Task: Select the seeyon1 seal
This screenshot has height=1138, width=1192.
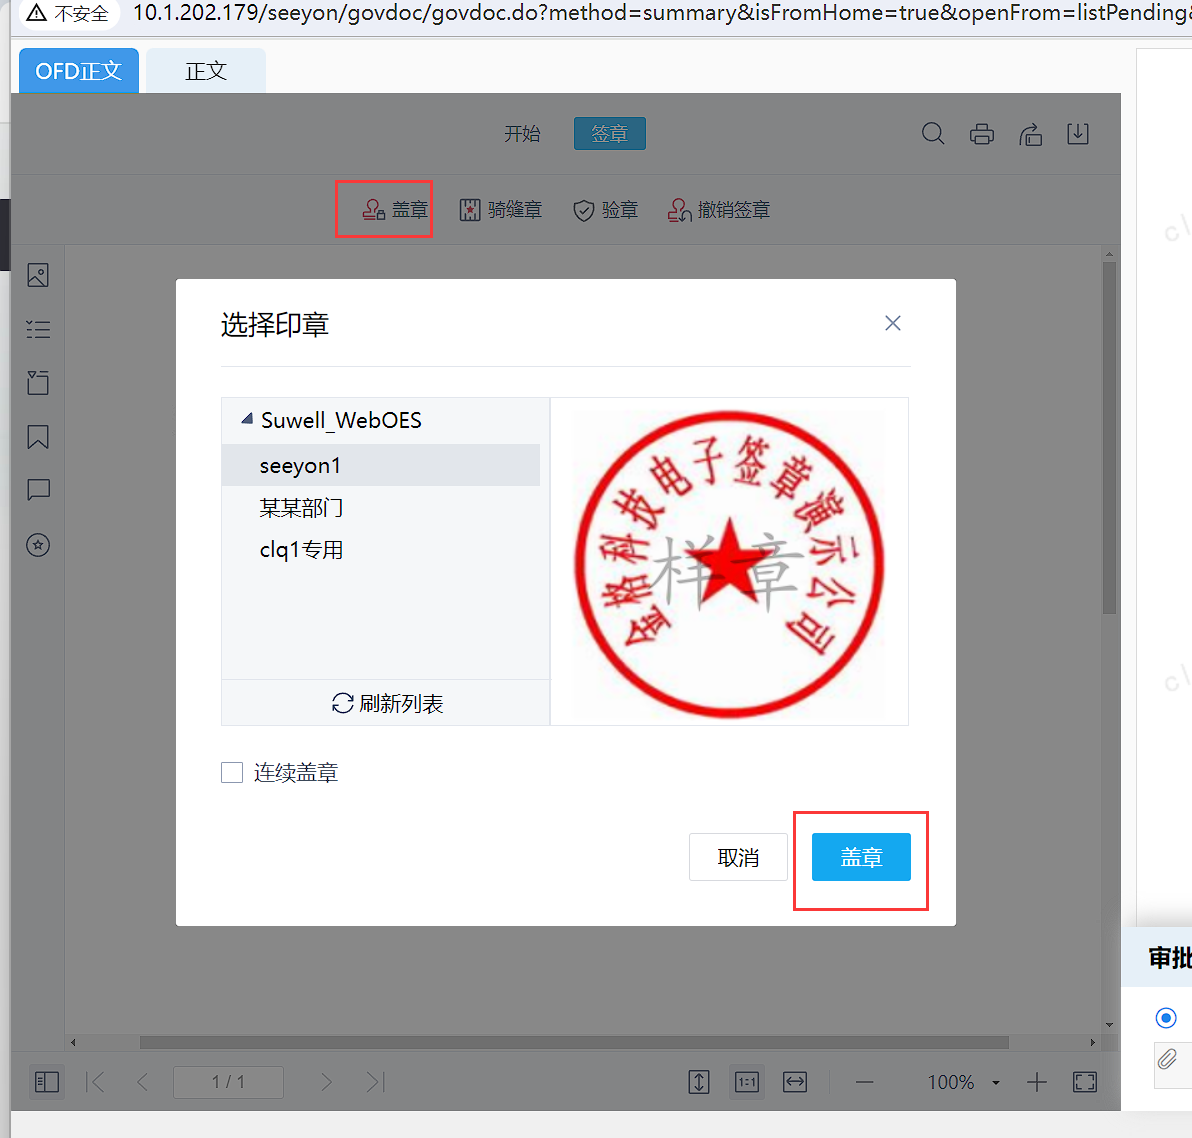Action: [380, 465]
